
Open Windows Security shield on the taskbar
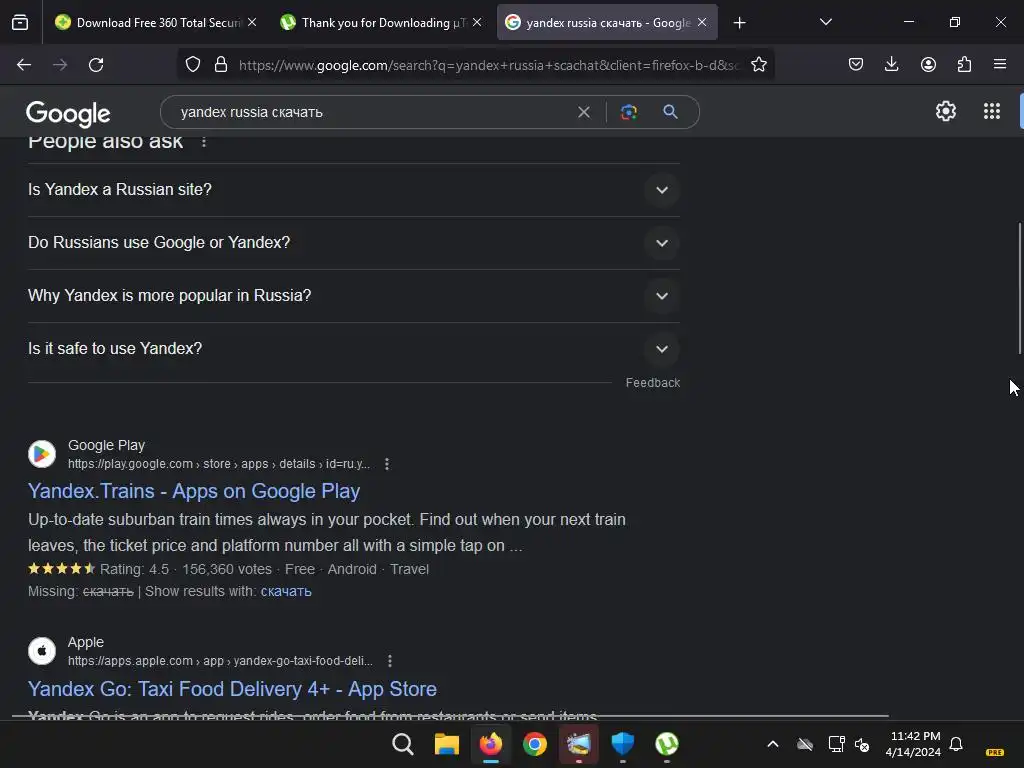tap(622, 744)
